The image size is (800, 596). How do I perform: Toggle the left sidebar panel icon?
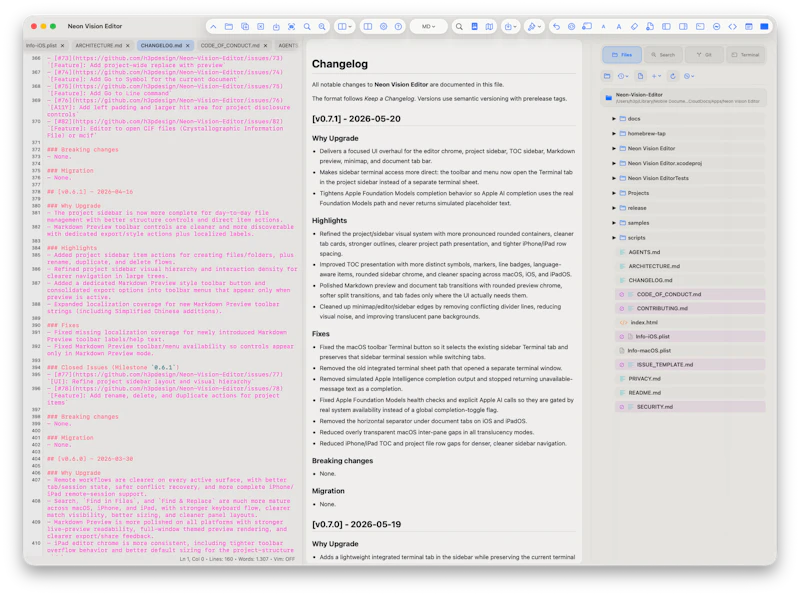point(666,27)
